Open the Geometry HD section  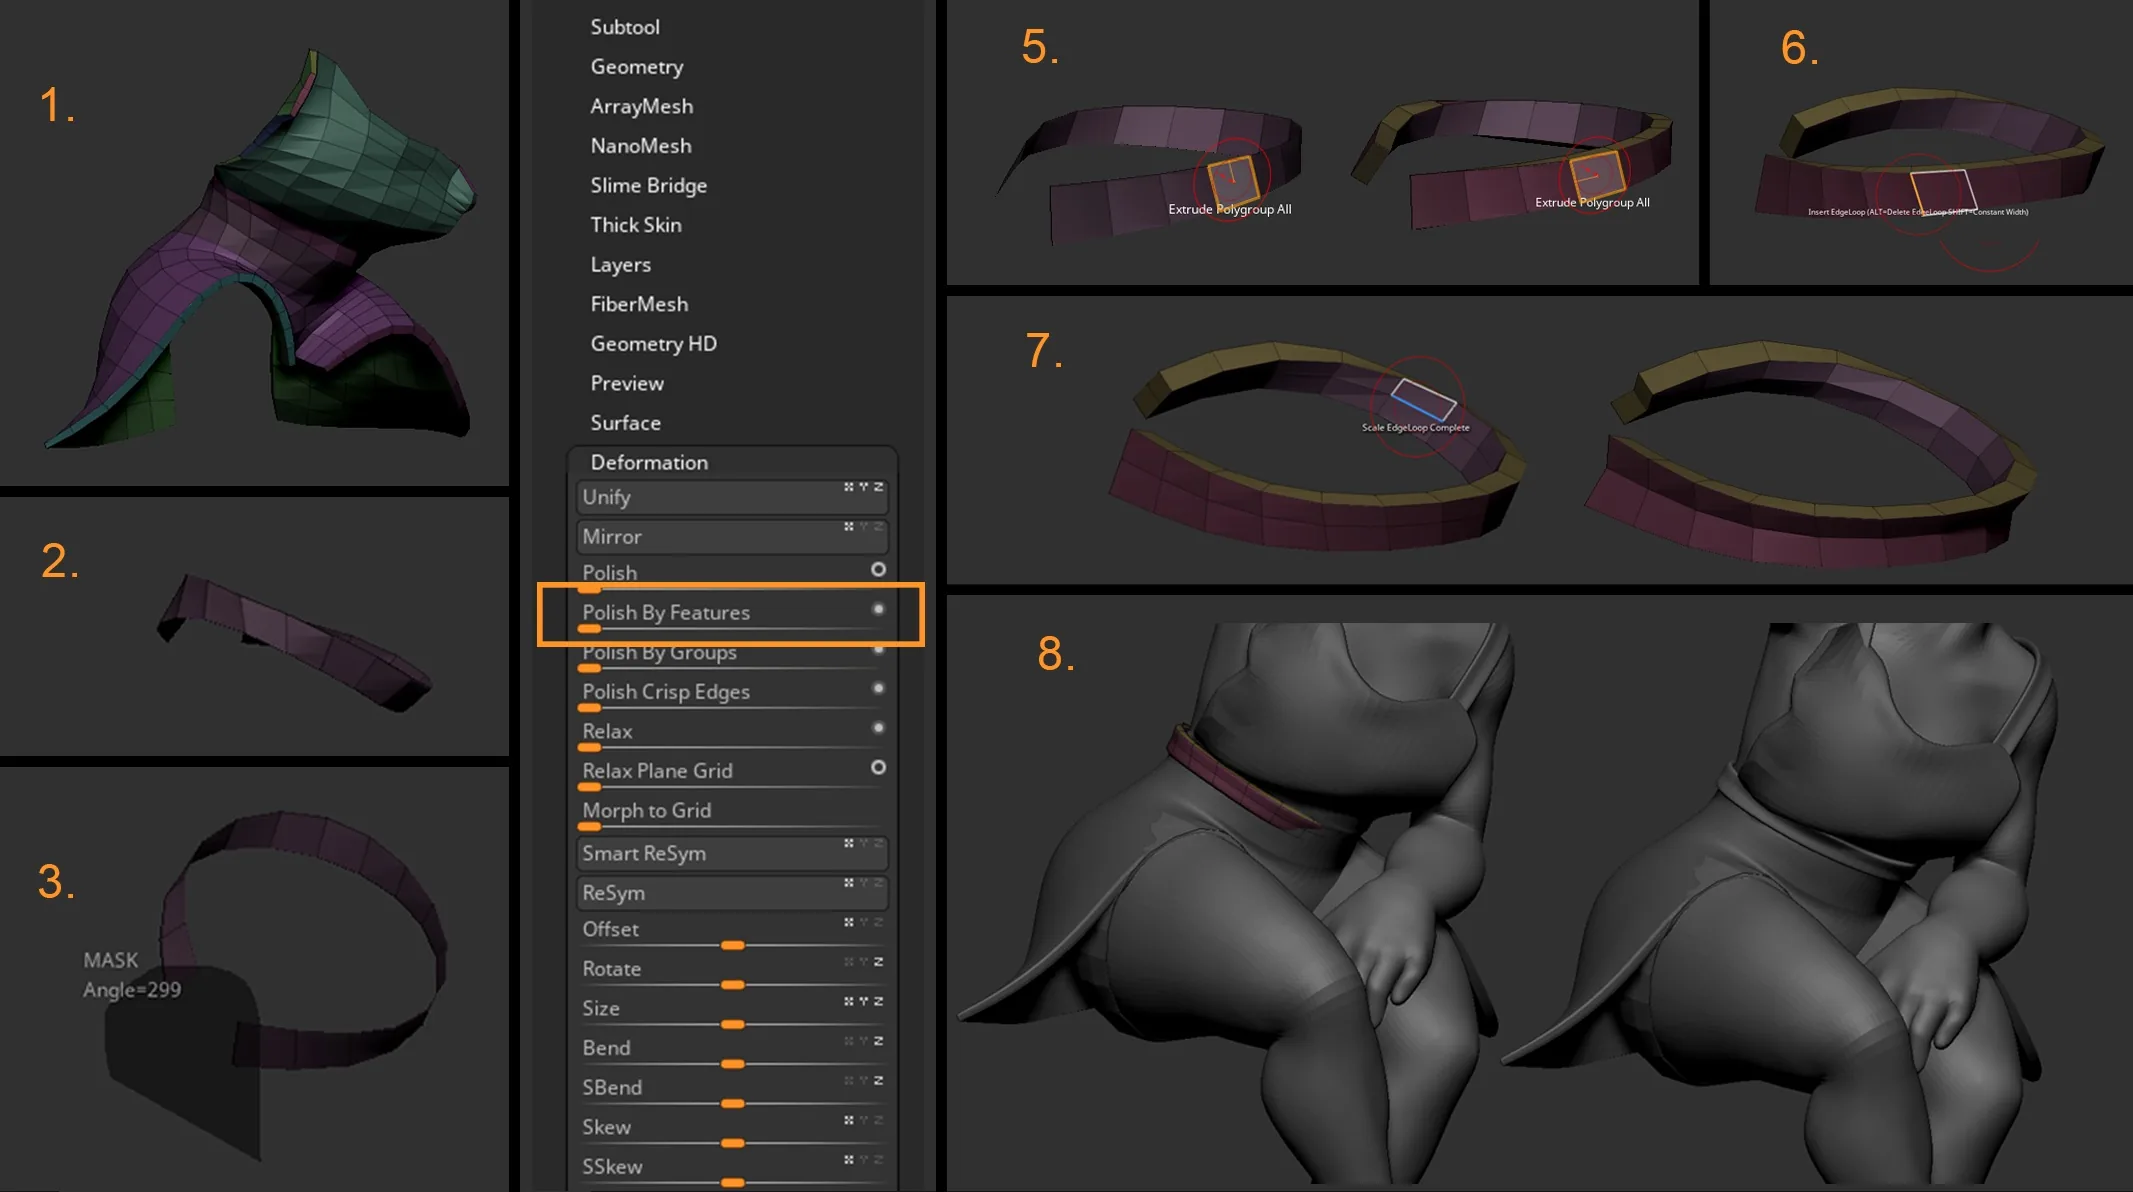[x=654, y=344]
